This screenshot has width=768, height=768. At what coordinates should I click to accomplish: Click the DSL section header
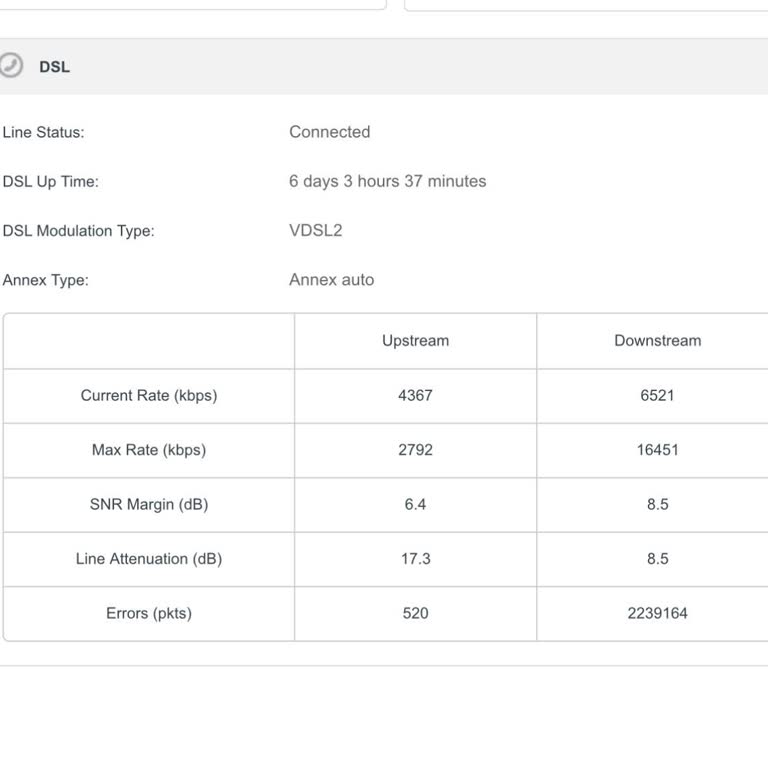[54, 67]
